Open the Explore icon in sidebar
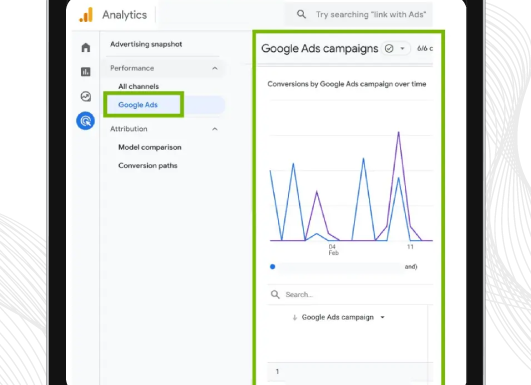This screenshot has height=385, width=531. click(x=86, y=97)
